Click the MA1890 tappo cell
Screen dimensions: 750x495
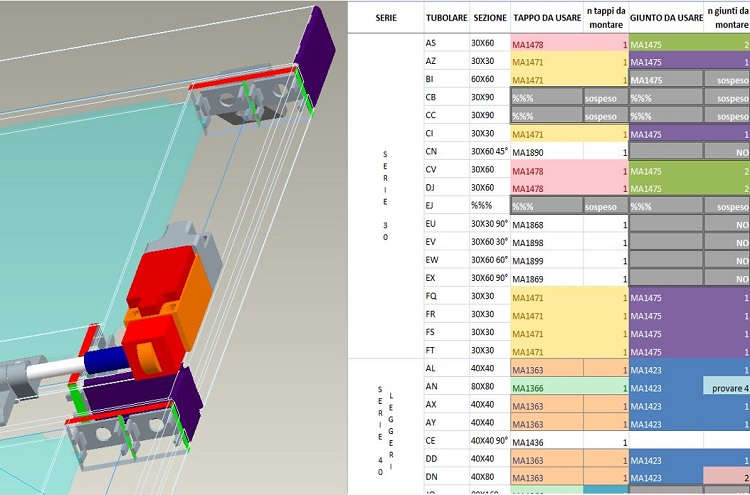[547, 152]
